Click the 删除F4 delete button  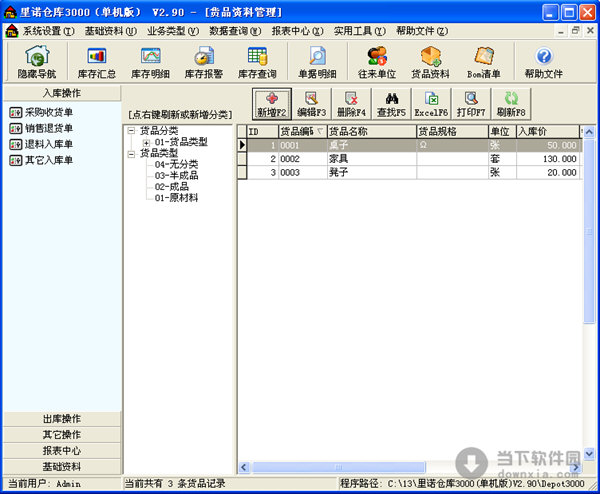[x=351, y=104]
